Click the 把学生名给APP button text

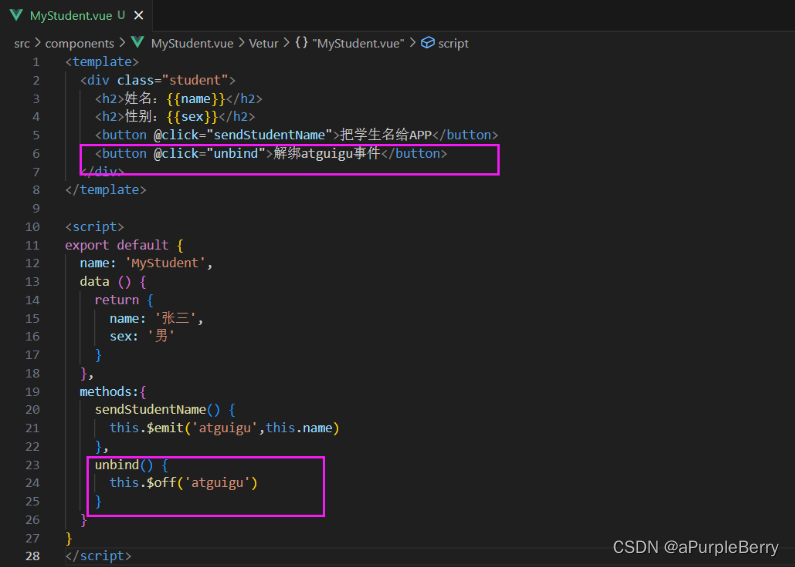click(386, 135)
